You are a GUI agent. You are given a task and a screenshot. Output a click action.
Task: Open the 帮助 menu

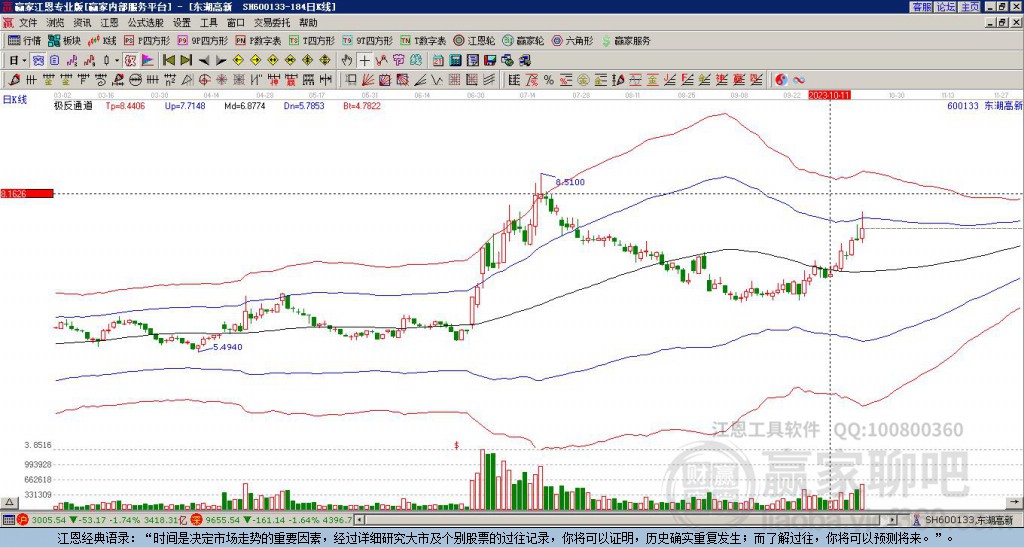308,22
